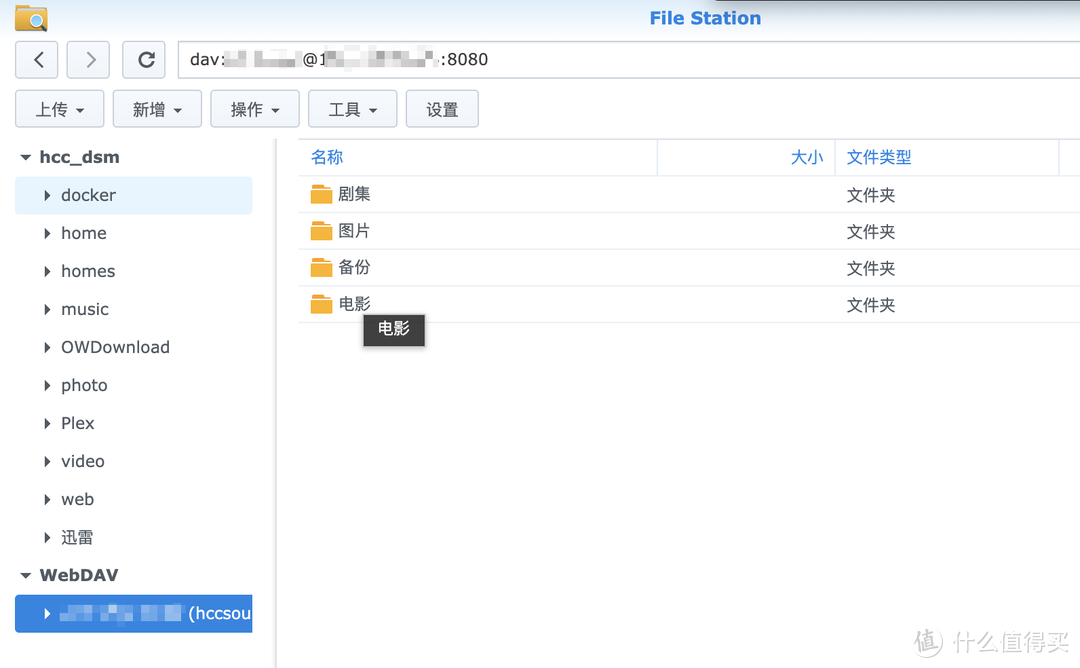Screen dimensions: 1080x668
Task: Select music in the sidebar tree
Action: pos(85,309)
